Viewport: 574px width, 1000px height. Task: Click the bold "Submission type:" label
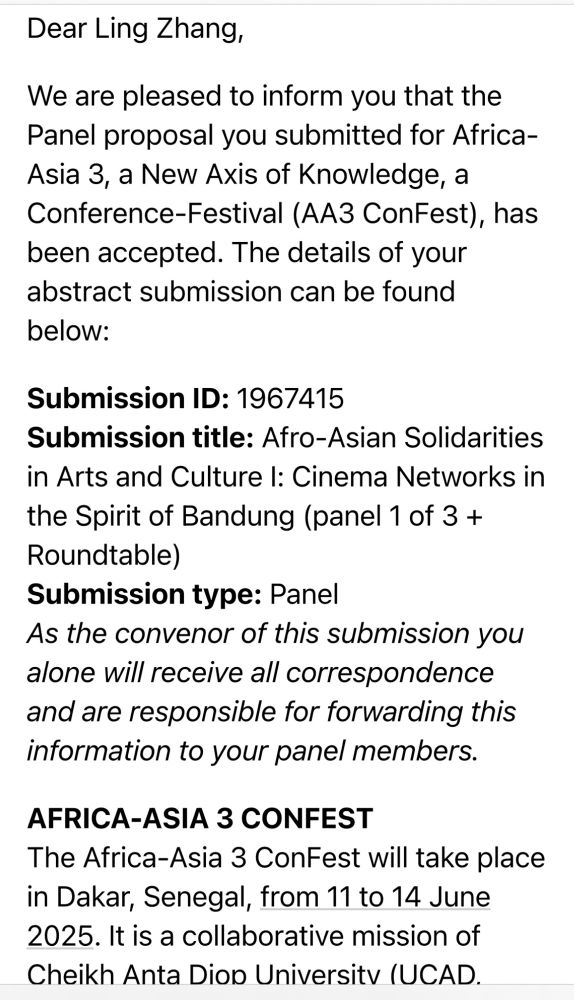[x=145, y=594]
